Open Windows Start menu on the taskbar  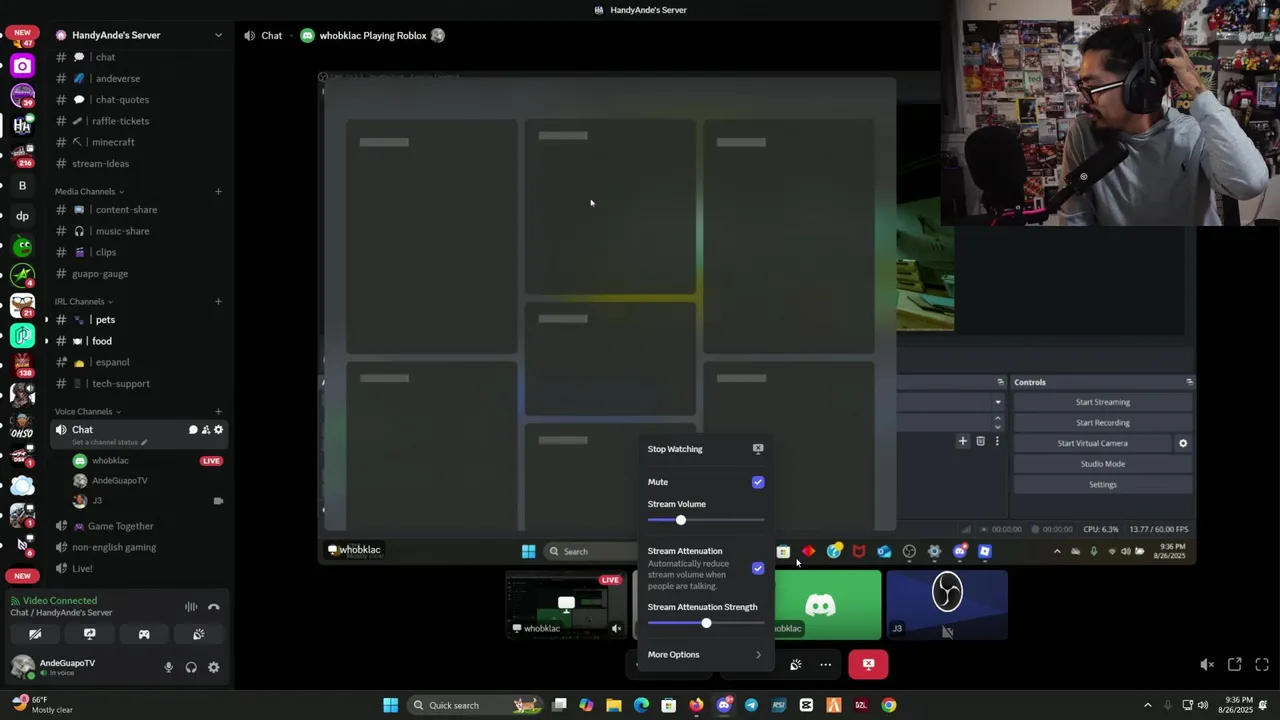pyautogui.click(x=391, y=705)
